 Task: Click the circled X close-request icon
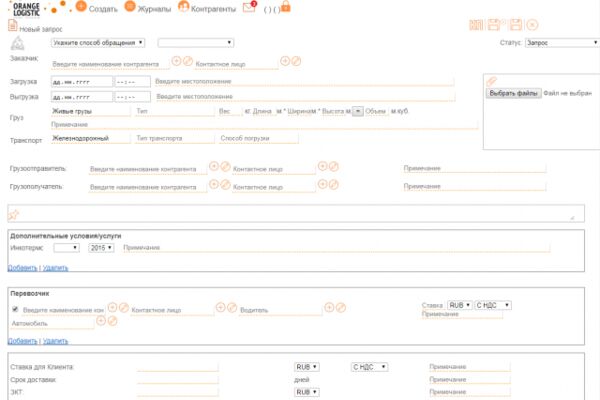pyautogui.click(x=532, y=25)
